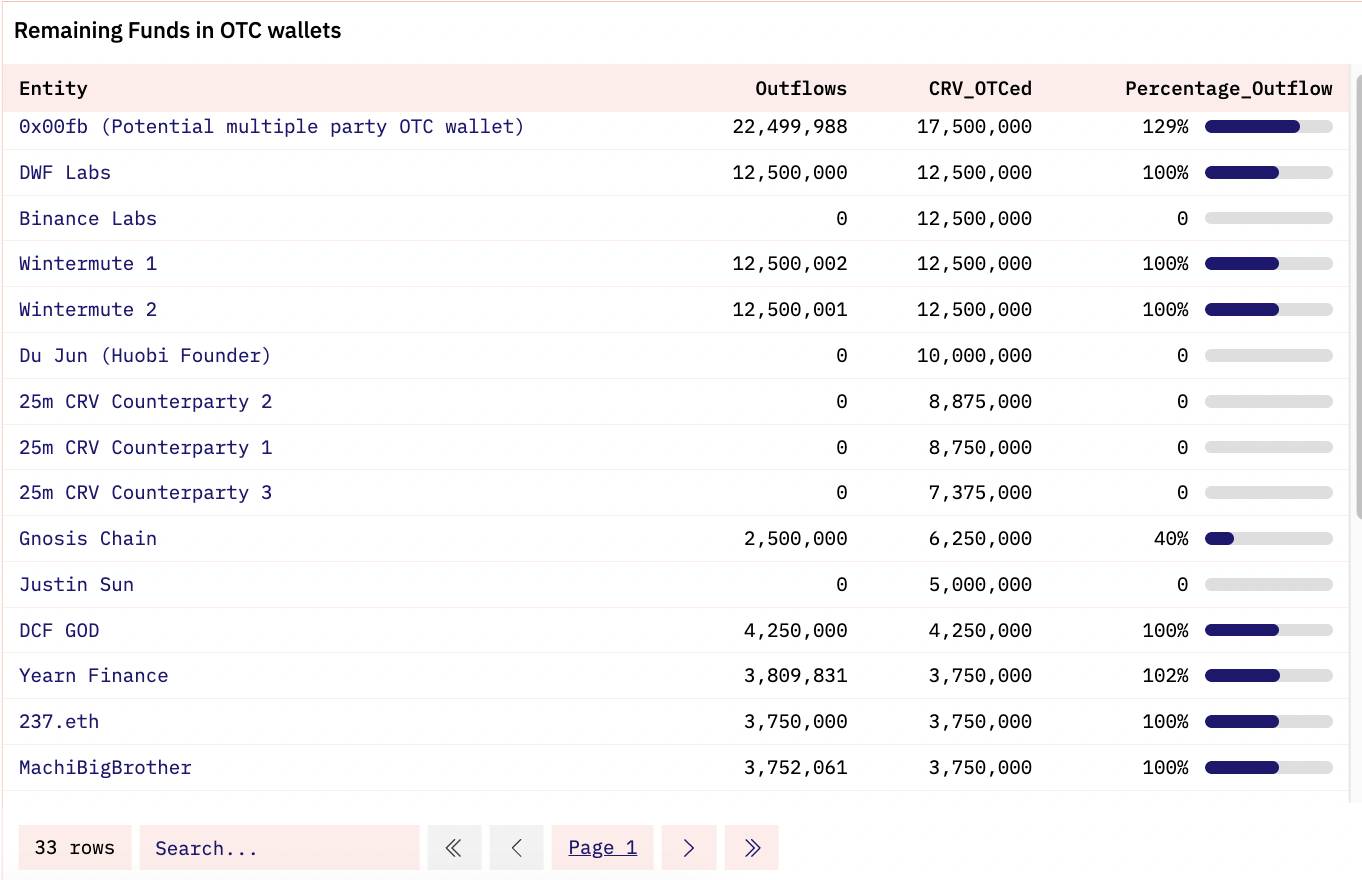Click the 5,000,000 CRV_OTCed value
Image resolution: width=1362 pixels, height=880 pixels.
[981, 584]
